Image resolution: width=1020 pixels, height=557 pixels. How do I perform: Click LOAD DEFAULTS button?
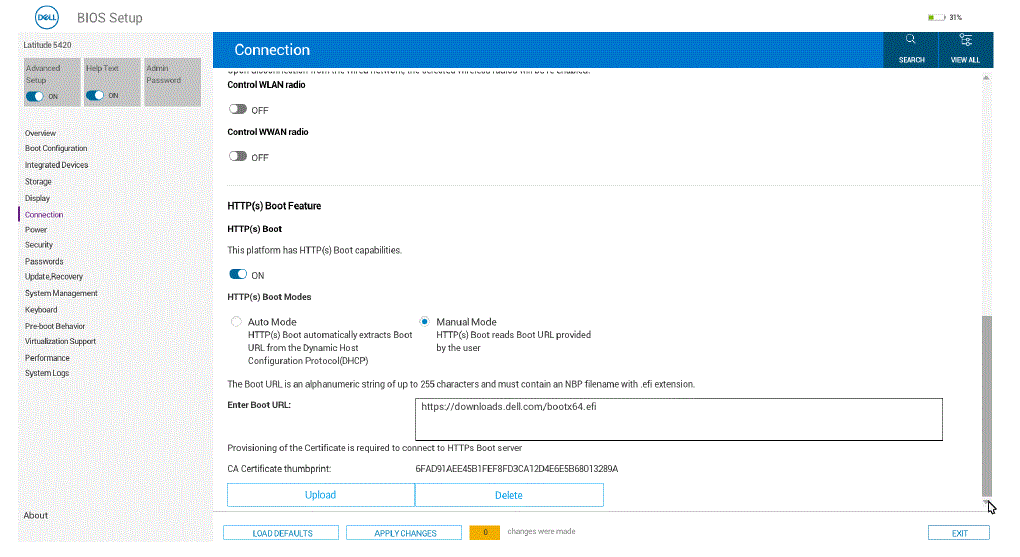tap(282, 533)
